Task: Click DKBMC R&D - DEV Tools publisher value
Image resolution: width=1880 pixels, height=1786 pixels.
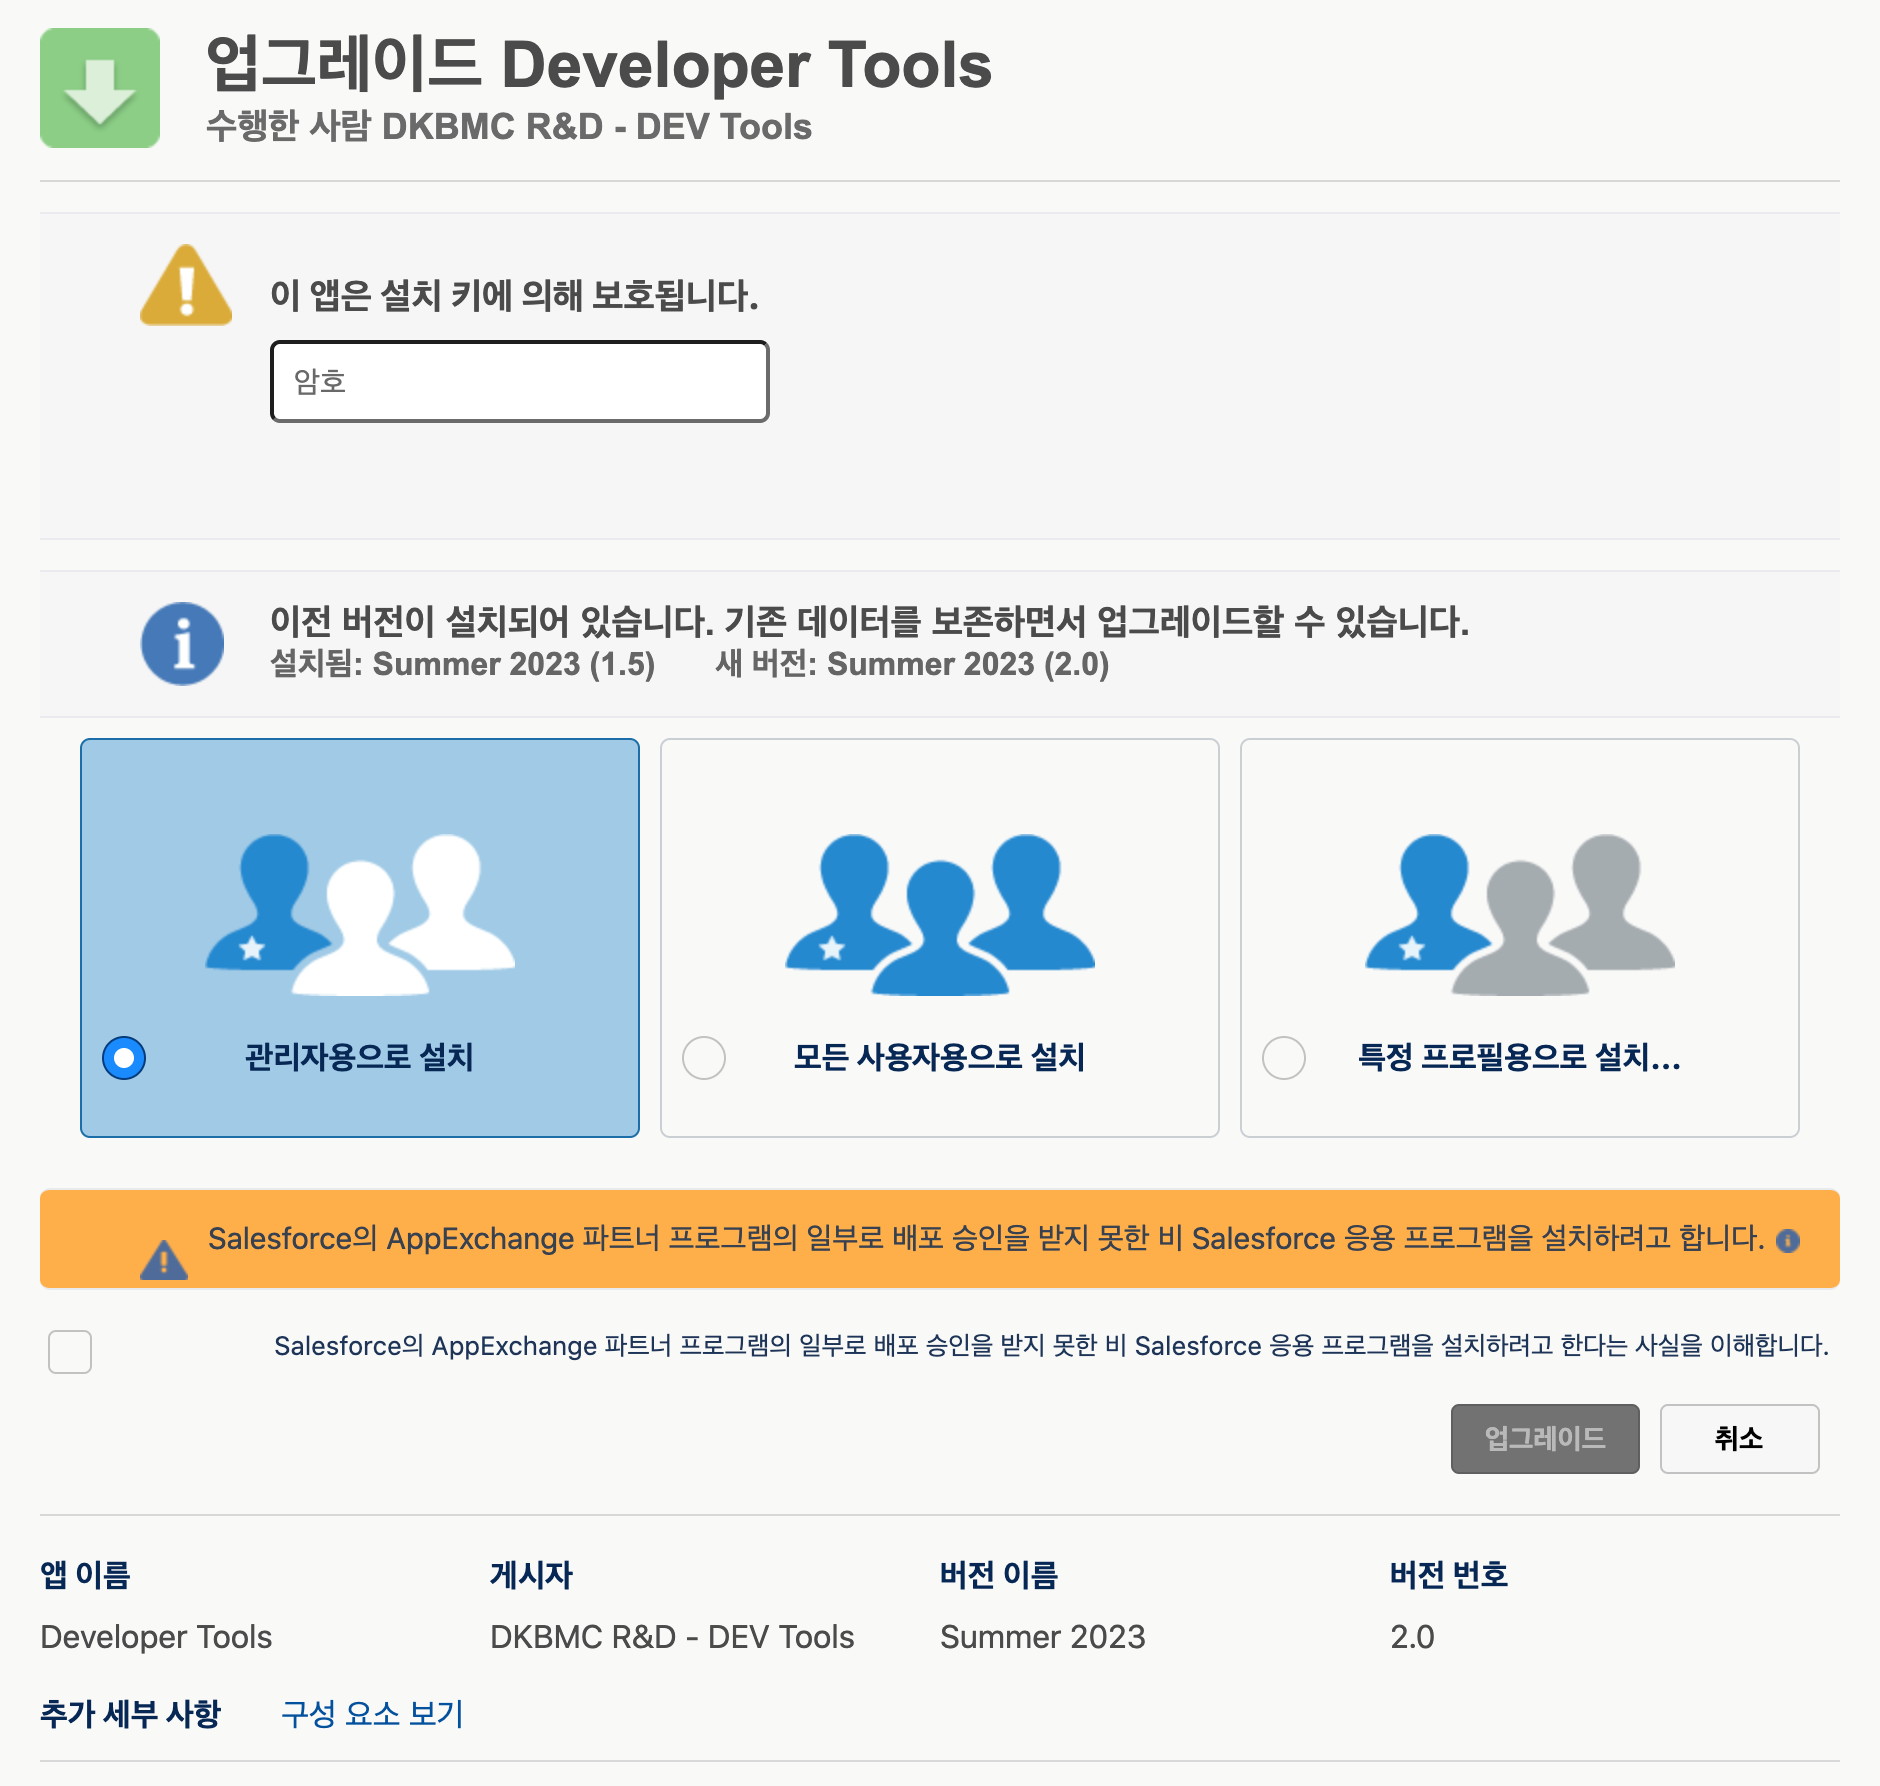Action: (672, 1637)
